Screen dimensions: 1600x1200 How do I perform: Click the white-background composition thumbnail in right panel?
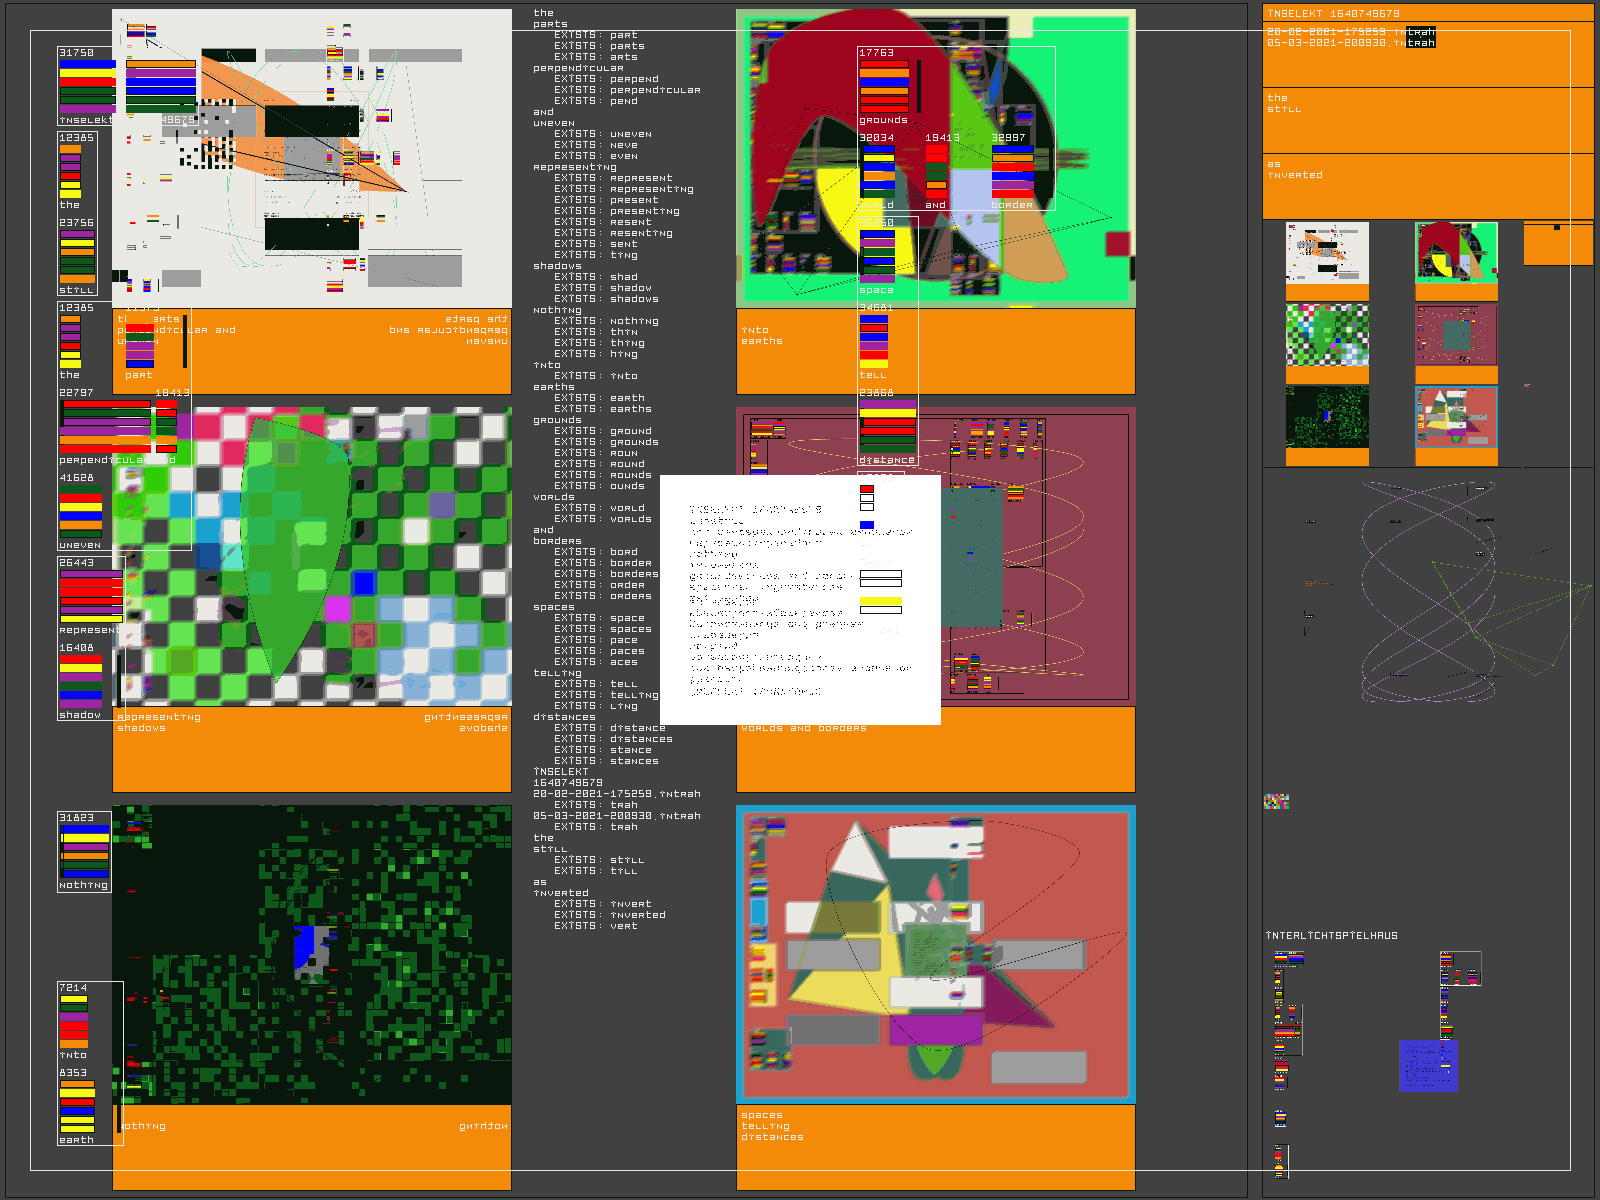click(1326, 253)
